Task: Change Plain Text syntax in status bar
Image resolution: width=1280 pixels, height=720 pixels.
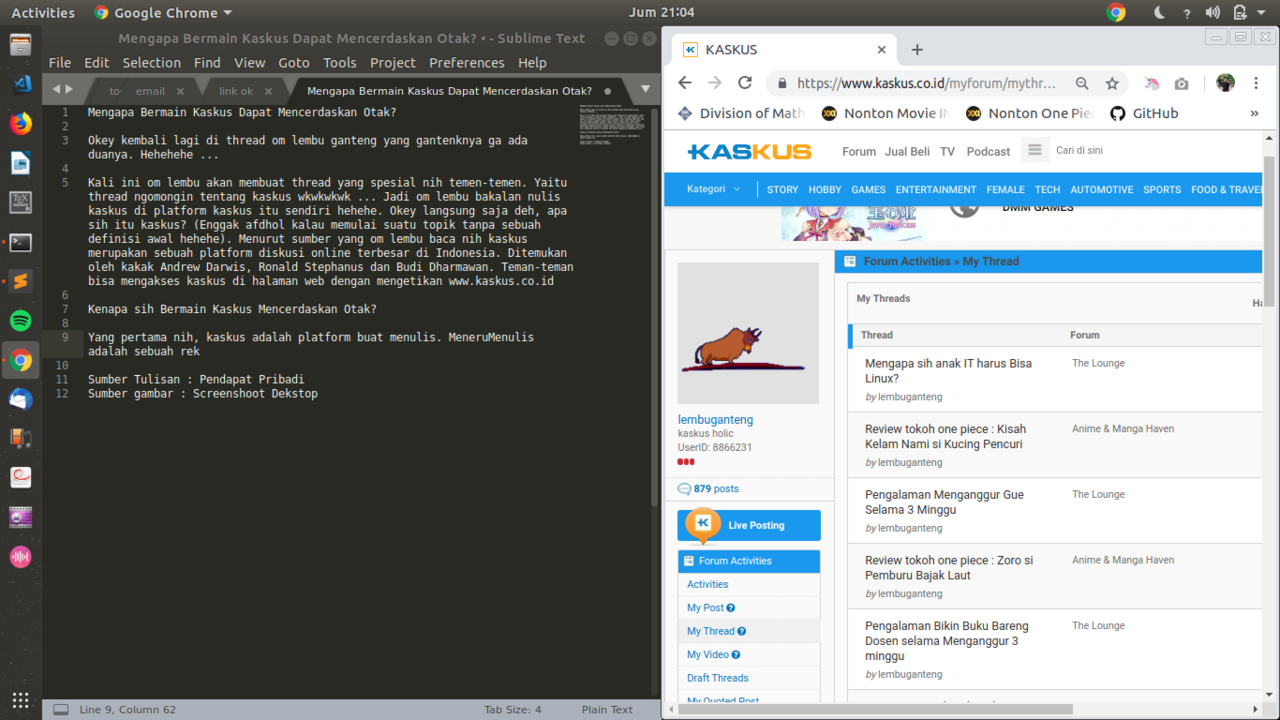Action: [607, 709]
